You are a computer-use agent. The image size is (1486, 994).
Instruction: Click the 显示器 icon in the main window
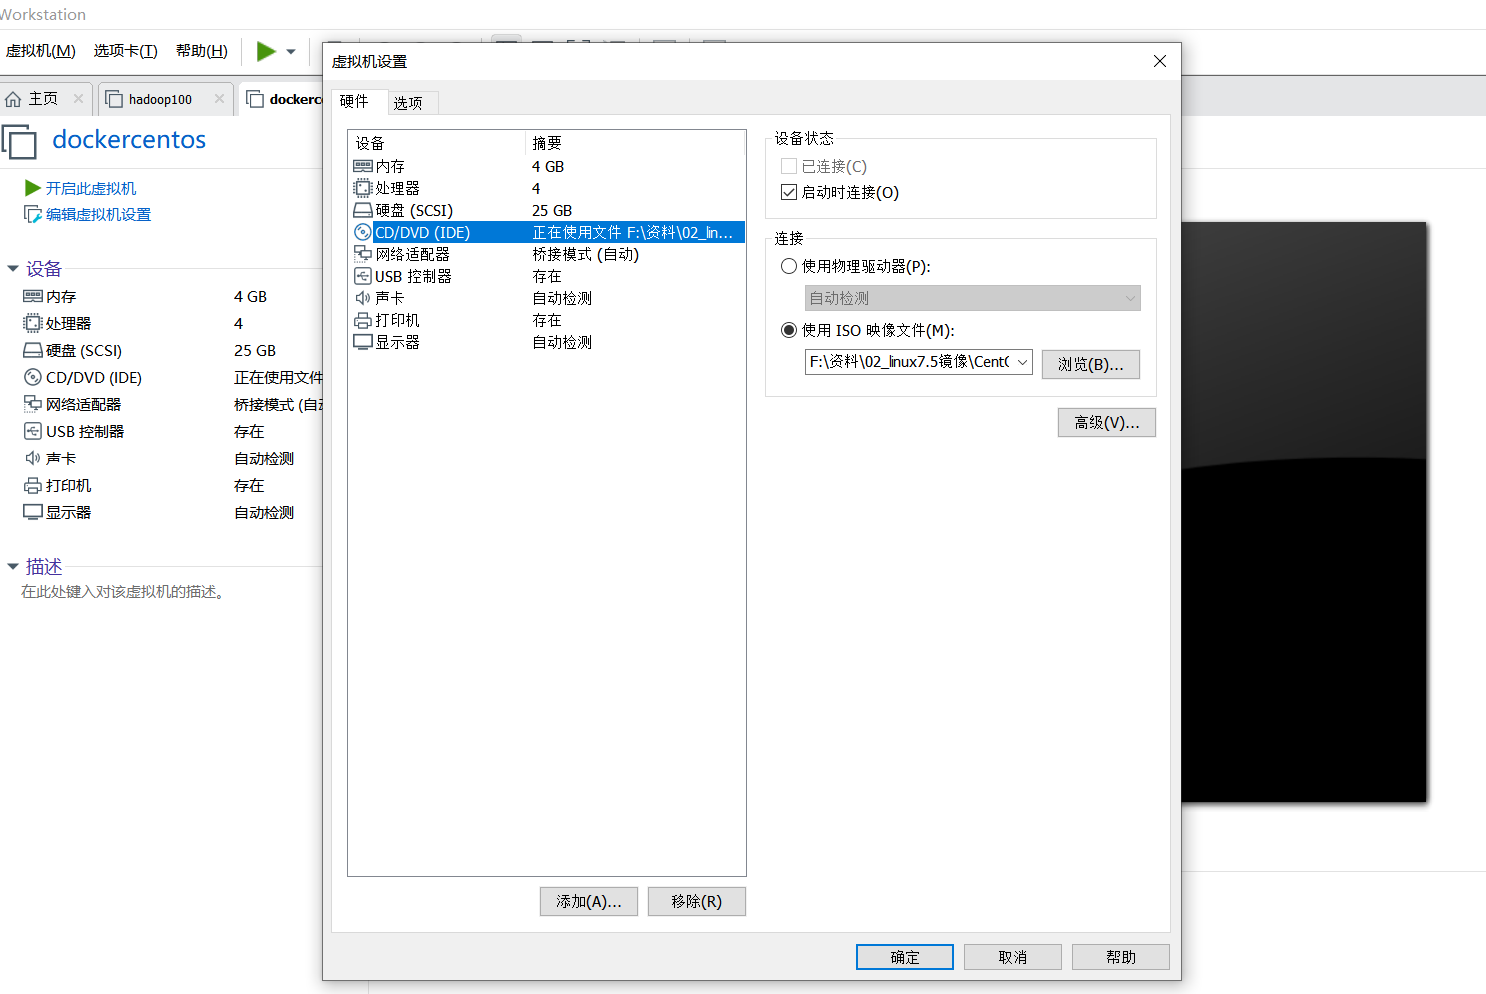tap(33, 512)
